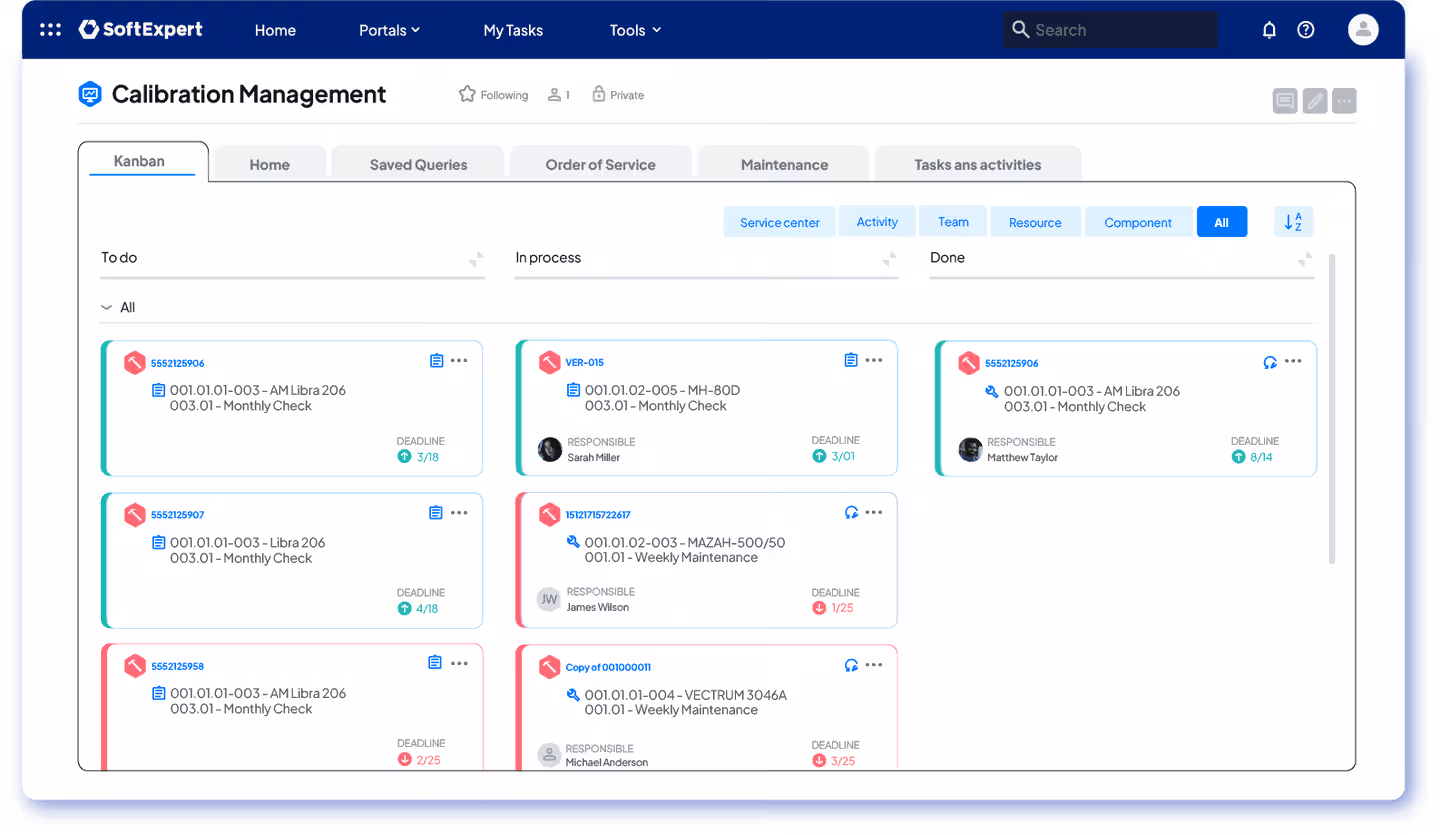Open more options on Done card 5552125906
The height and width of the screenshot is (835, 1440).
click(x=1293, y=361)
